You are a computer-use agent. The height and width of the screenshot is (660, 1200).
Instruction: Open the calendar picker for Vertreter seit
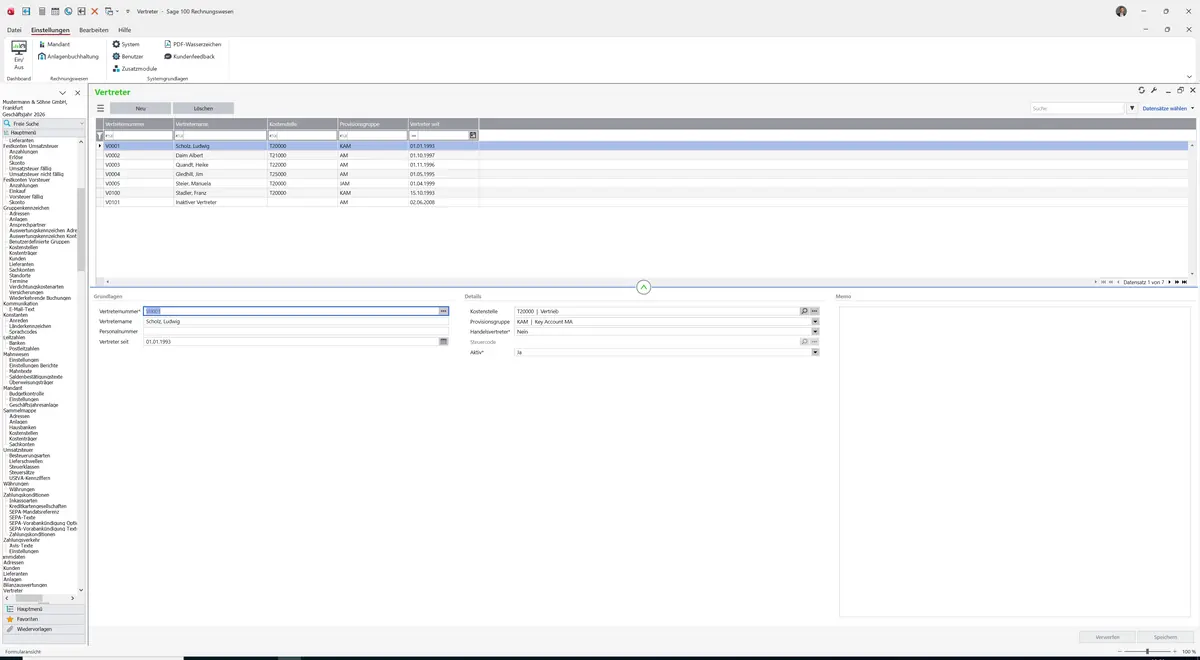click(443, 342)
